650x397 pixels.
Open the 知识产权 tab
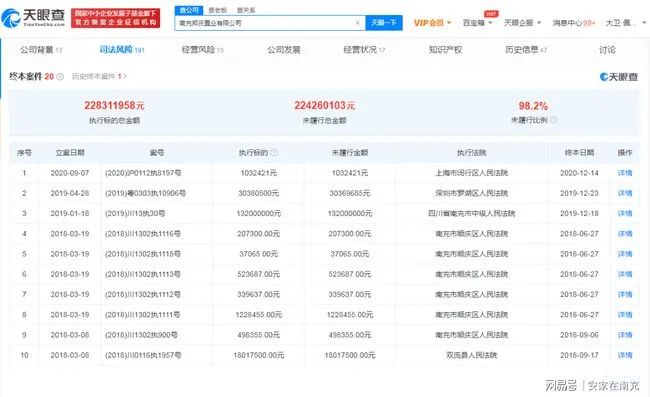[x=445, y=50]
